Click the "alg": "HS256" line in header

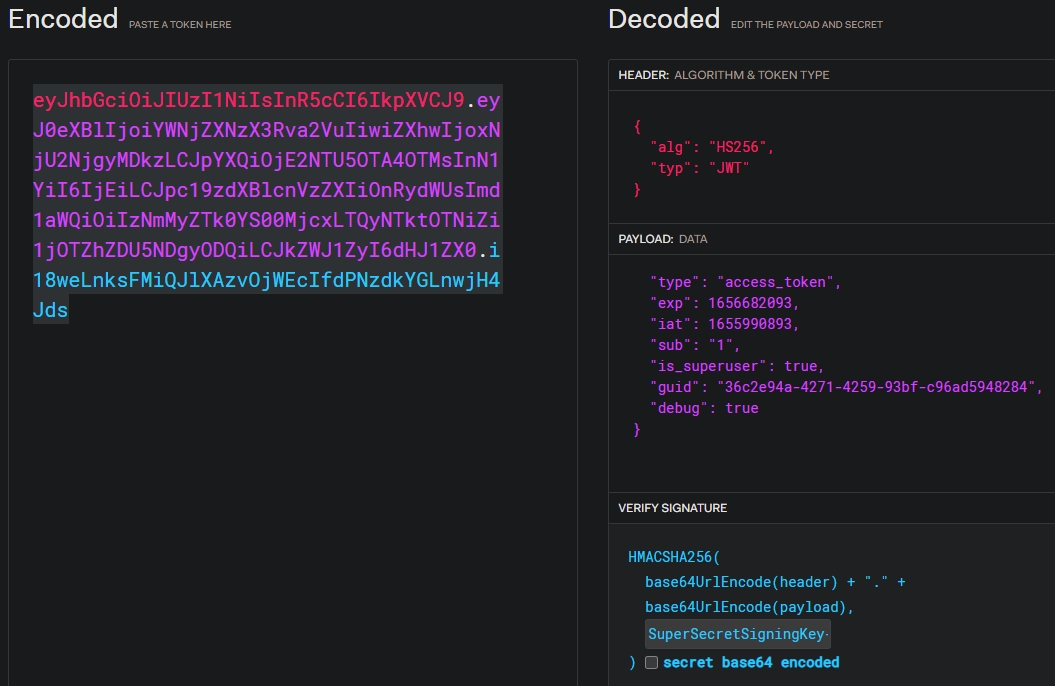(x=712, y=147)
